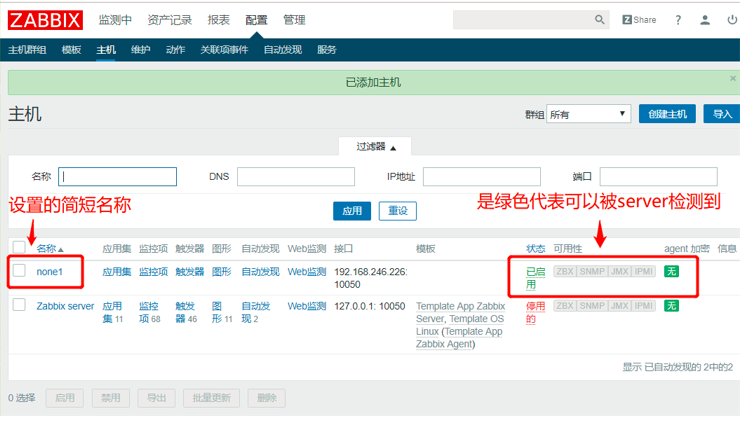Tick the checkbox for host none1
Screen dimensions: 748x423
(x=19, y=270)
